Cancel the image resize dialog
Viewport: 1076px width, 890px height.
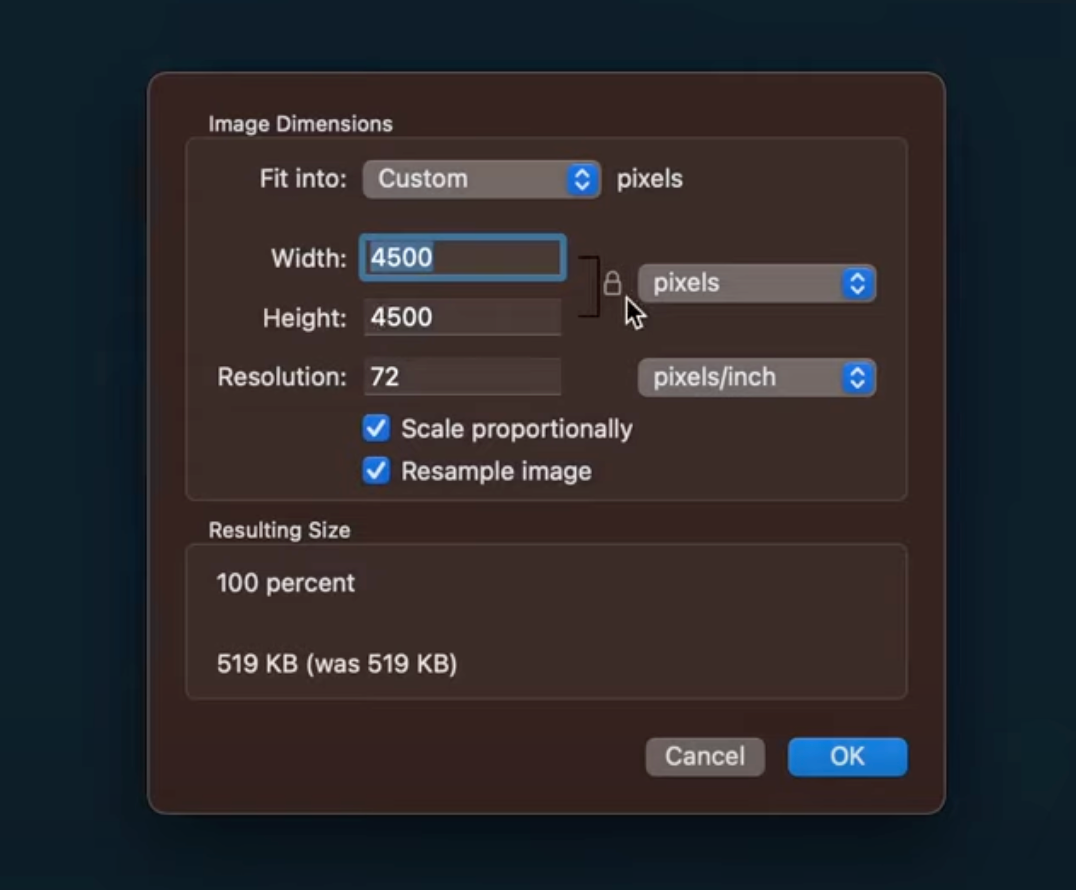pos(704,757)
